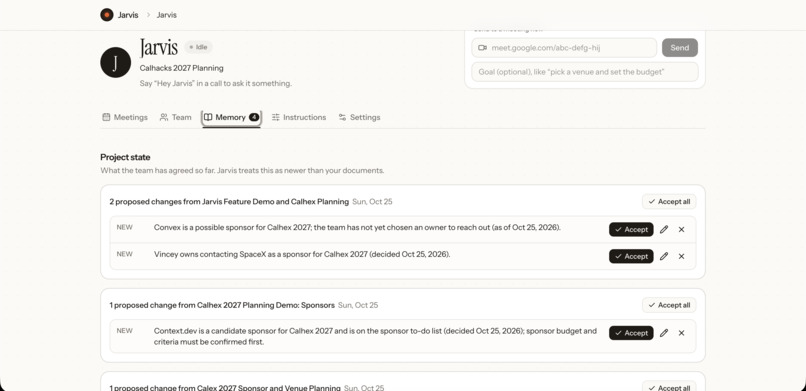Screen dimensions: 806x391
Task: Open the Instructions tab
Action: coord(299,117)
